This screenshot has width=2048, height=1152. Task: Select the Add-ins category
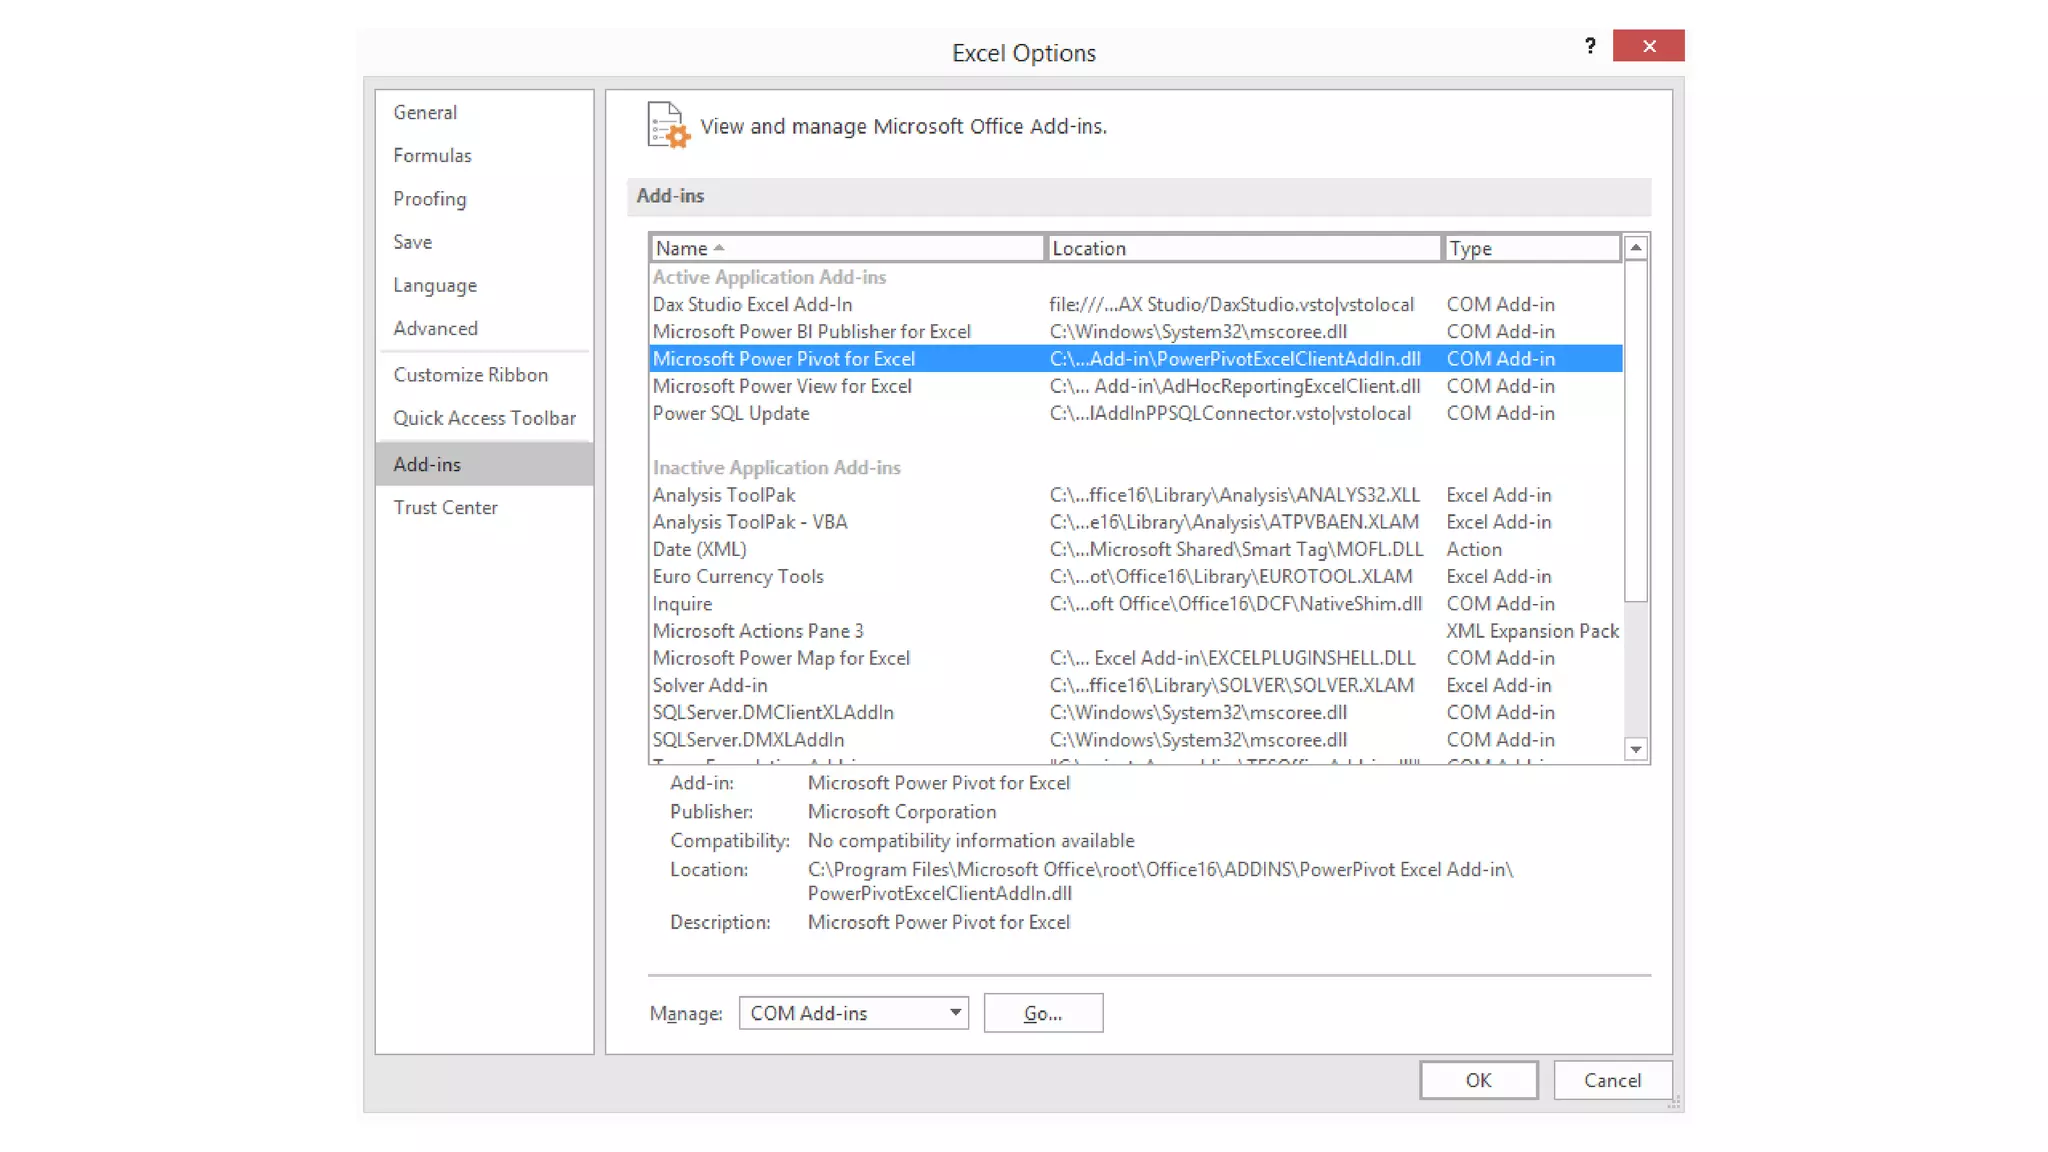484,464
